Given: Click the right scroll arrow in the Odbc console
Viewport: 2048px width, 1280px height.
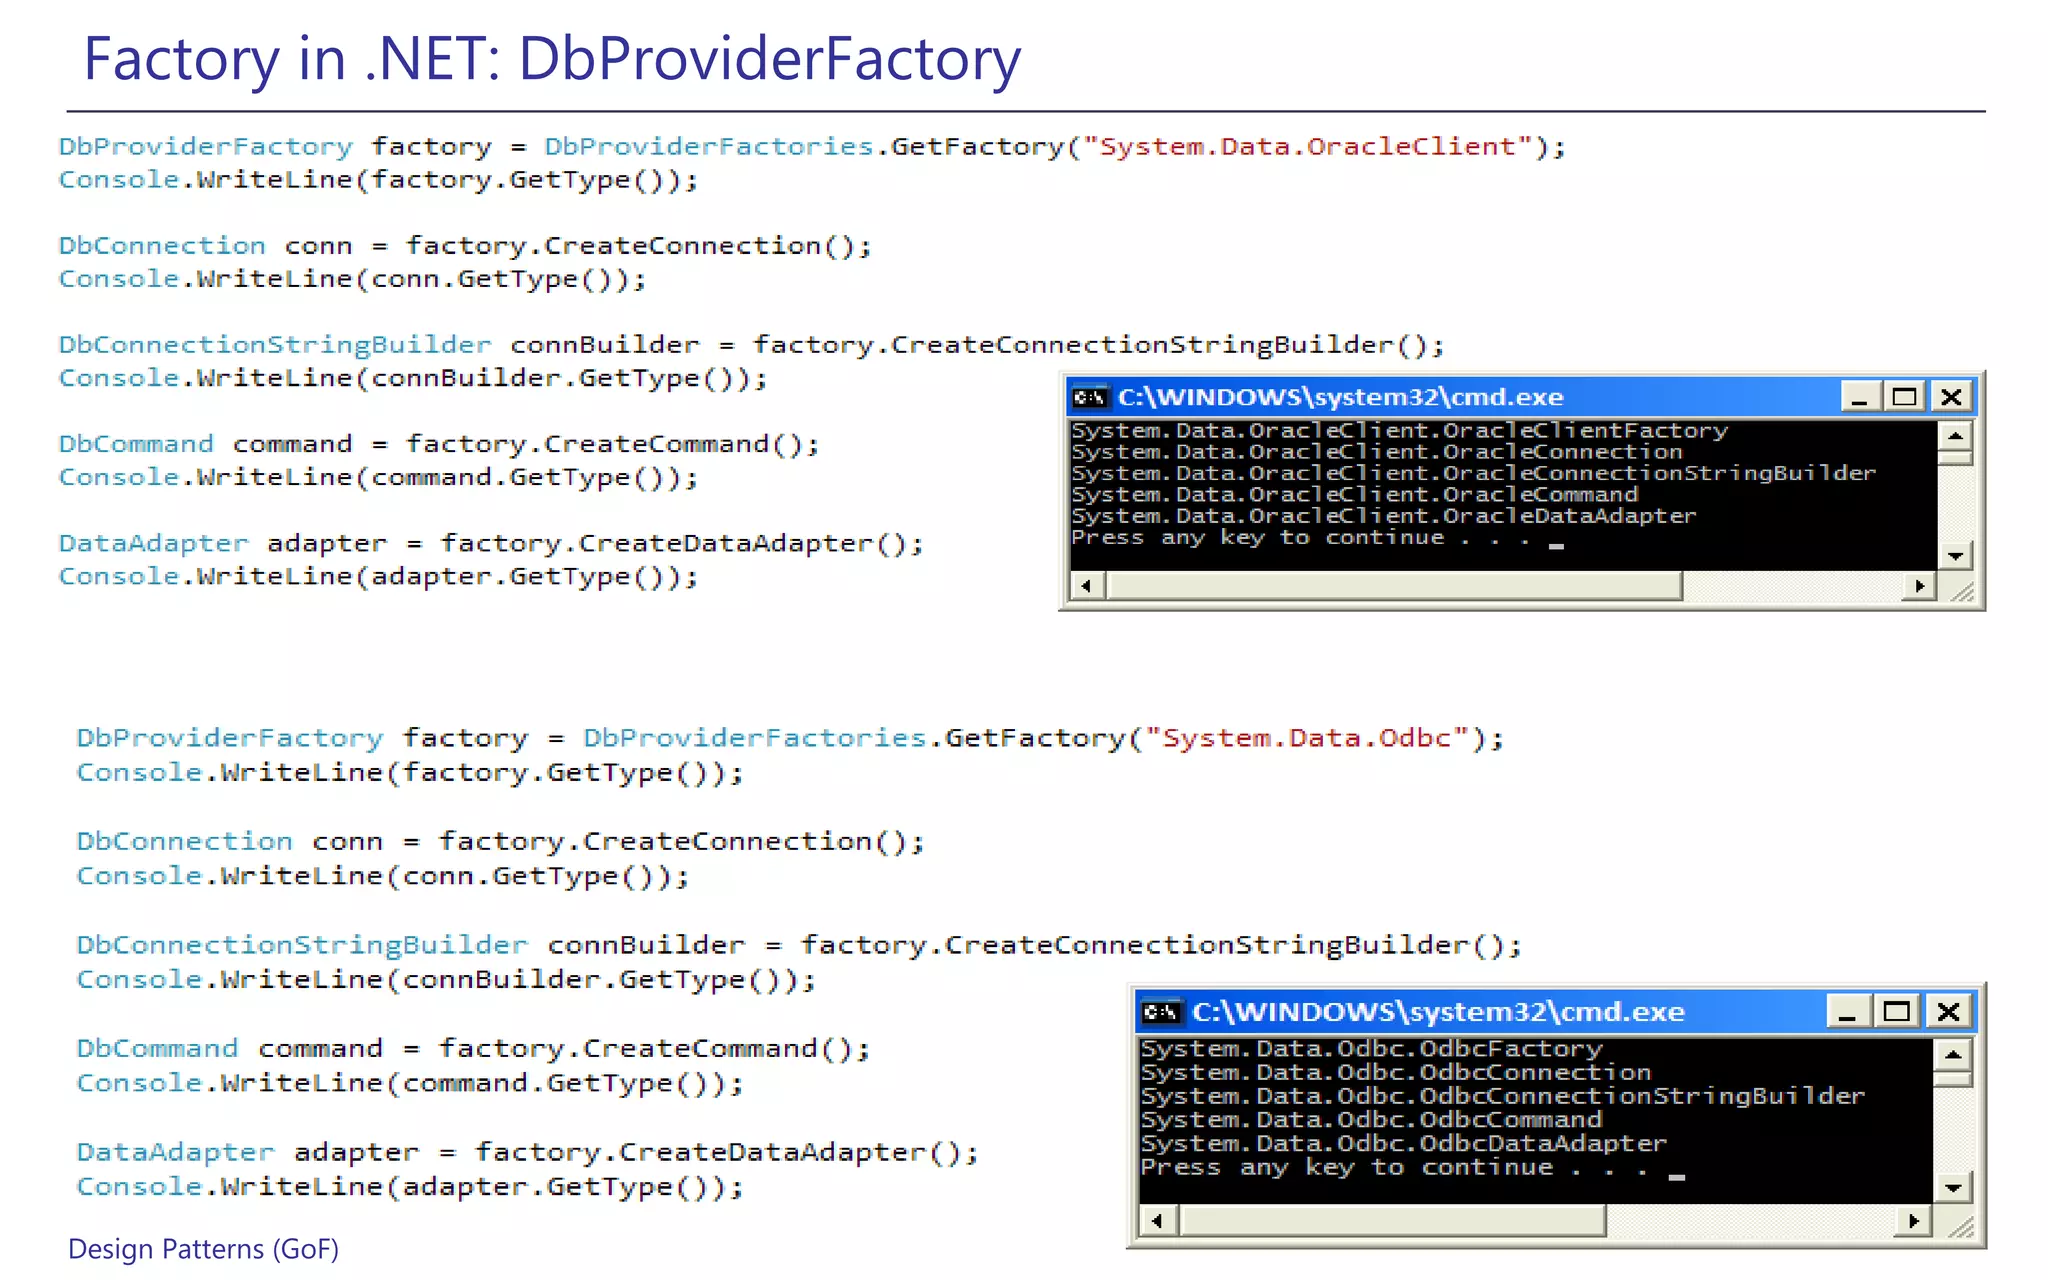Looking at the screenshot, I should (x=1914, y=1221).
